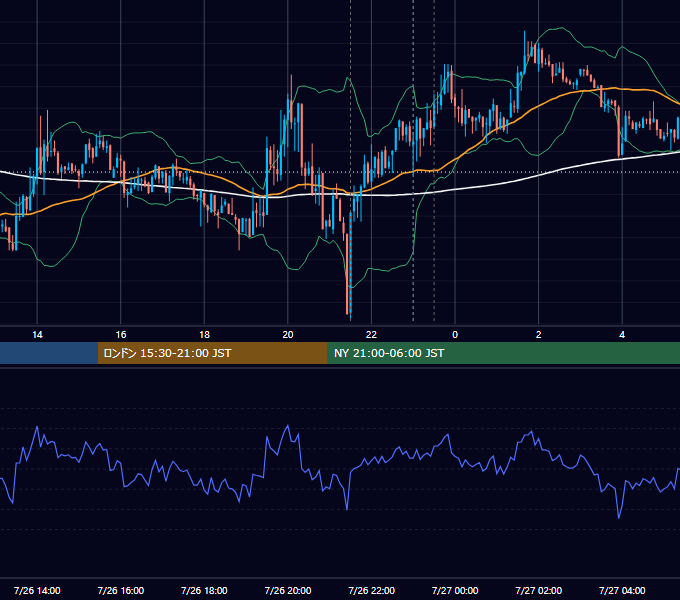Click the blue session bar before the ロンドン session
The height and width of the screenshot is (600, 680).
coord(49,353)
